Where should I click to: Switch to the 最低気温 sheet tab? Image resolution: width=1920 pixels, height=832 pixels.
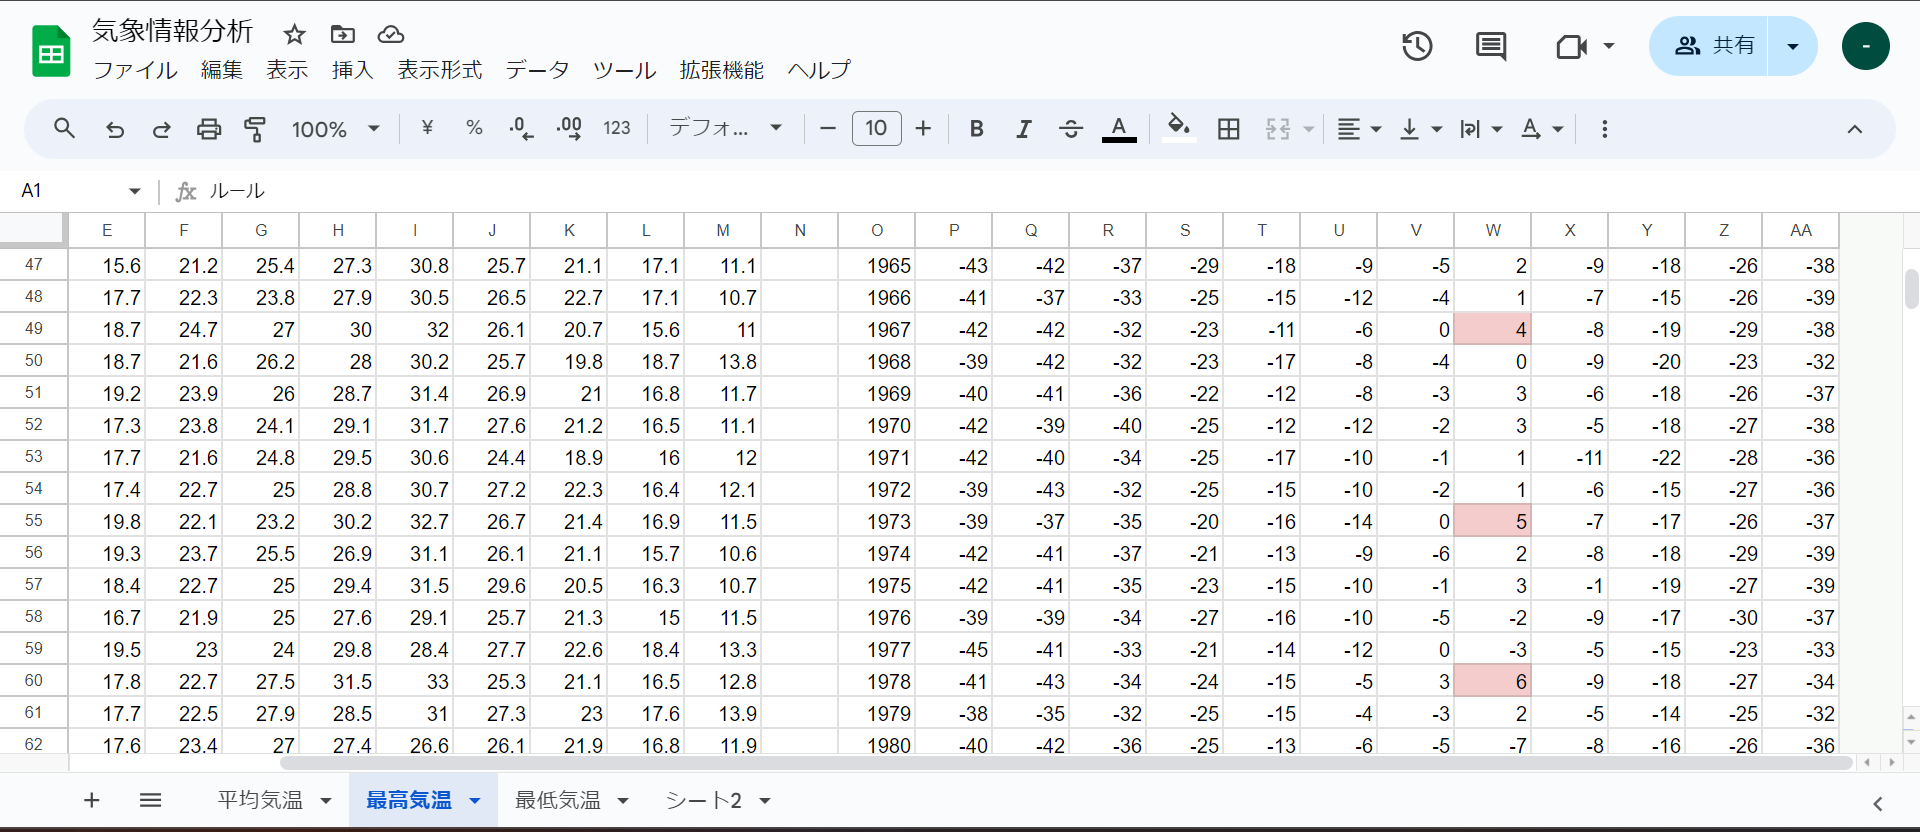click(x=557, y=800)
